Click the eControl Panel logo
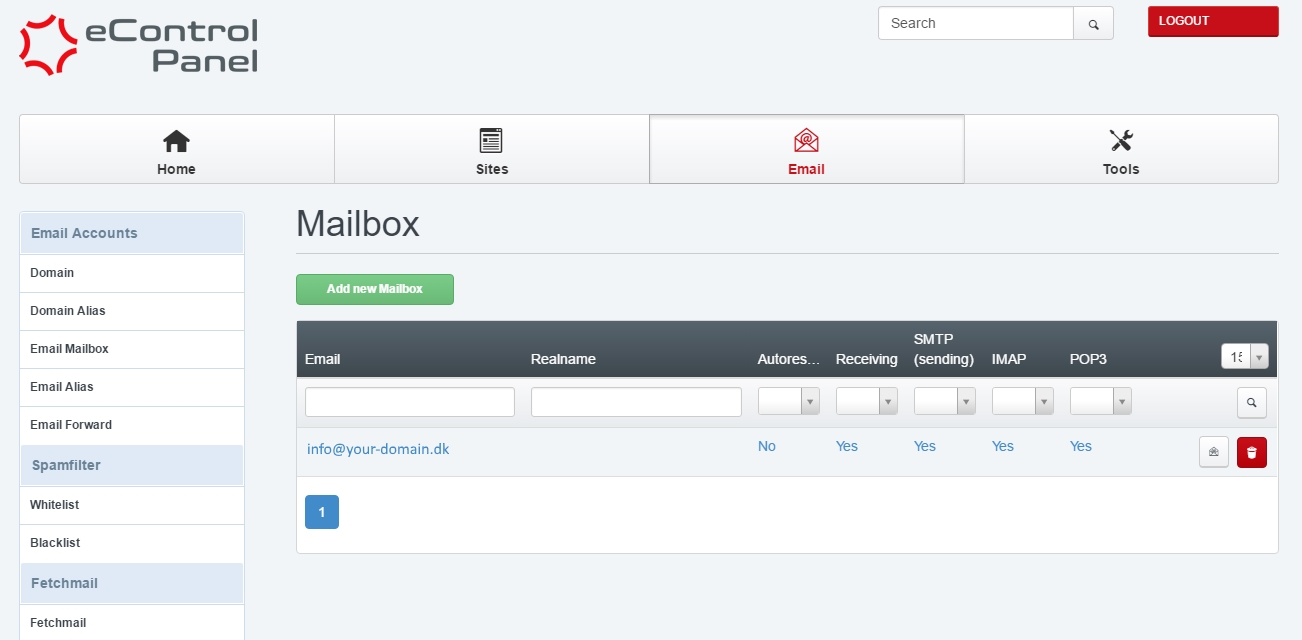Viewport: 1302px width, 640px height. coord(139,46)
